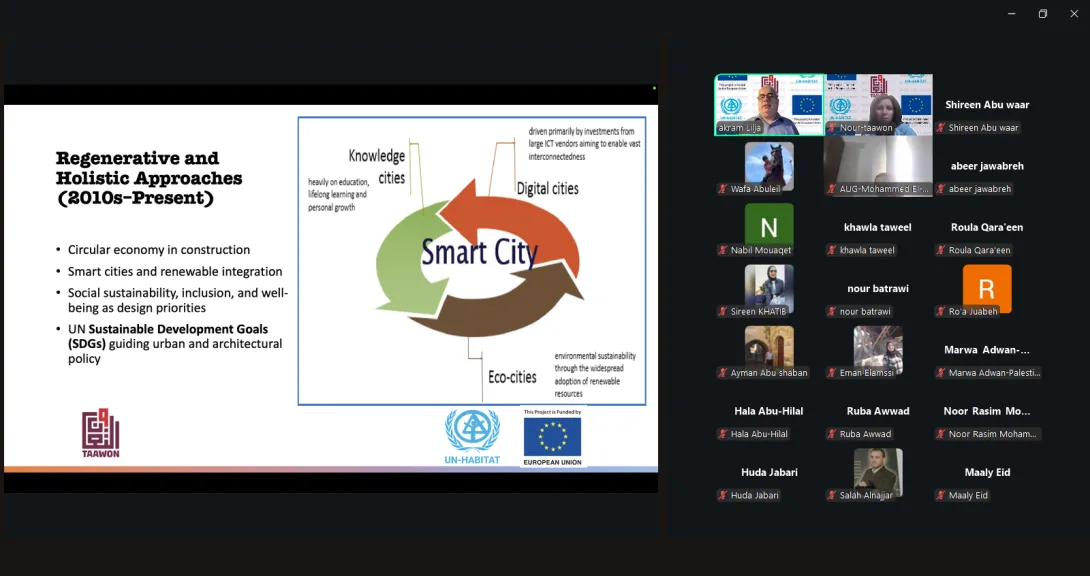Click large 'Noor Rasim Mo...' tile name
The width and height of the screenshot is (1090, 576).
point(987,411)
